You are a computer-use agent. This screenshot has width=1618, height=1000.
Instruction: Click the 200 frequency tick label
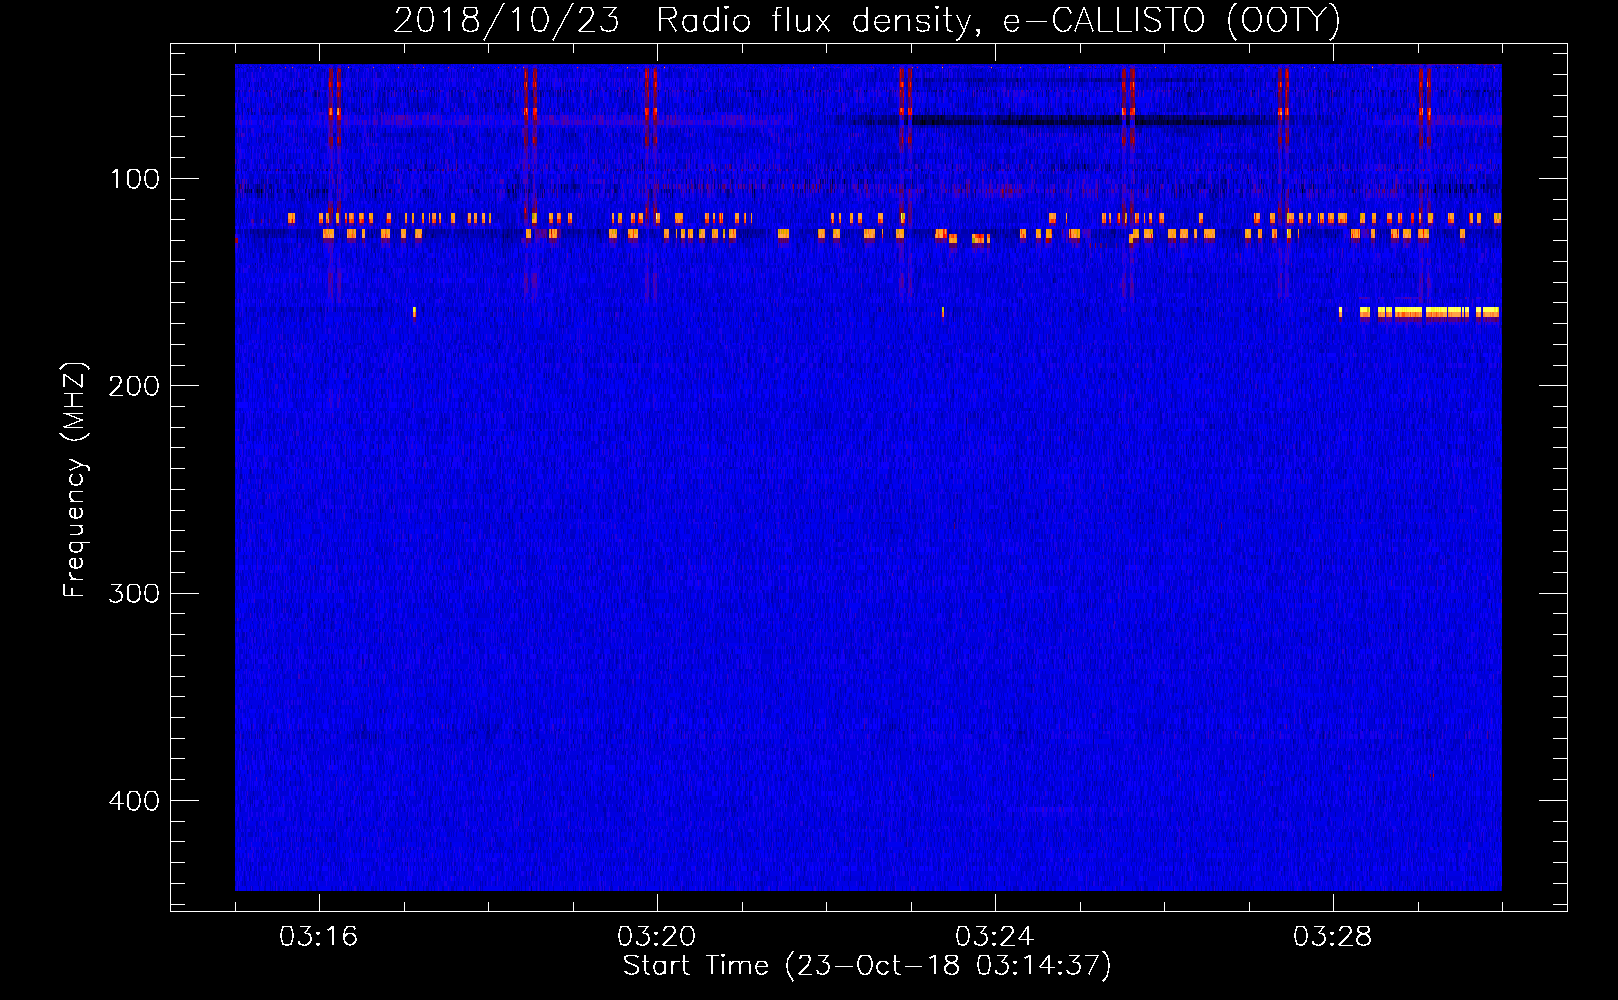click(x=133, y=386)
